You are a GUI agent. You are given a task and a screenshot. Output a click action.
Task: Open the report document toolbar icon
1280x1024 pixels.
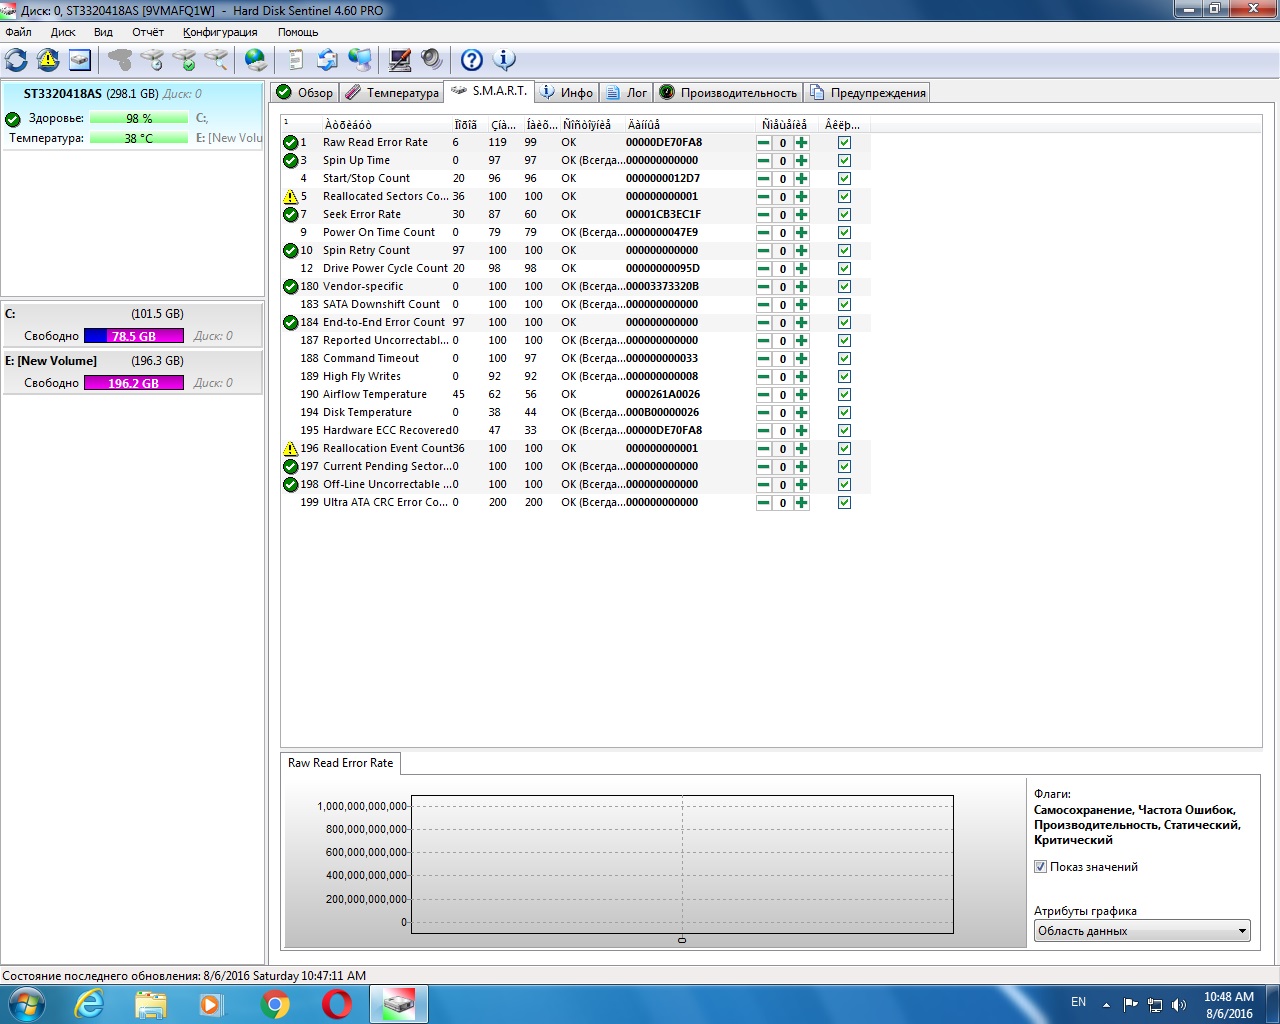click(295, 60)
